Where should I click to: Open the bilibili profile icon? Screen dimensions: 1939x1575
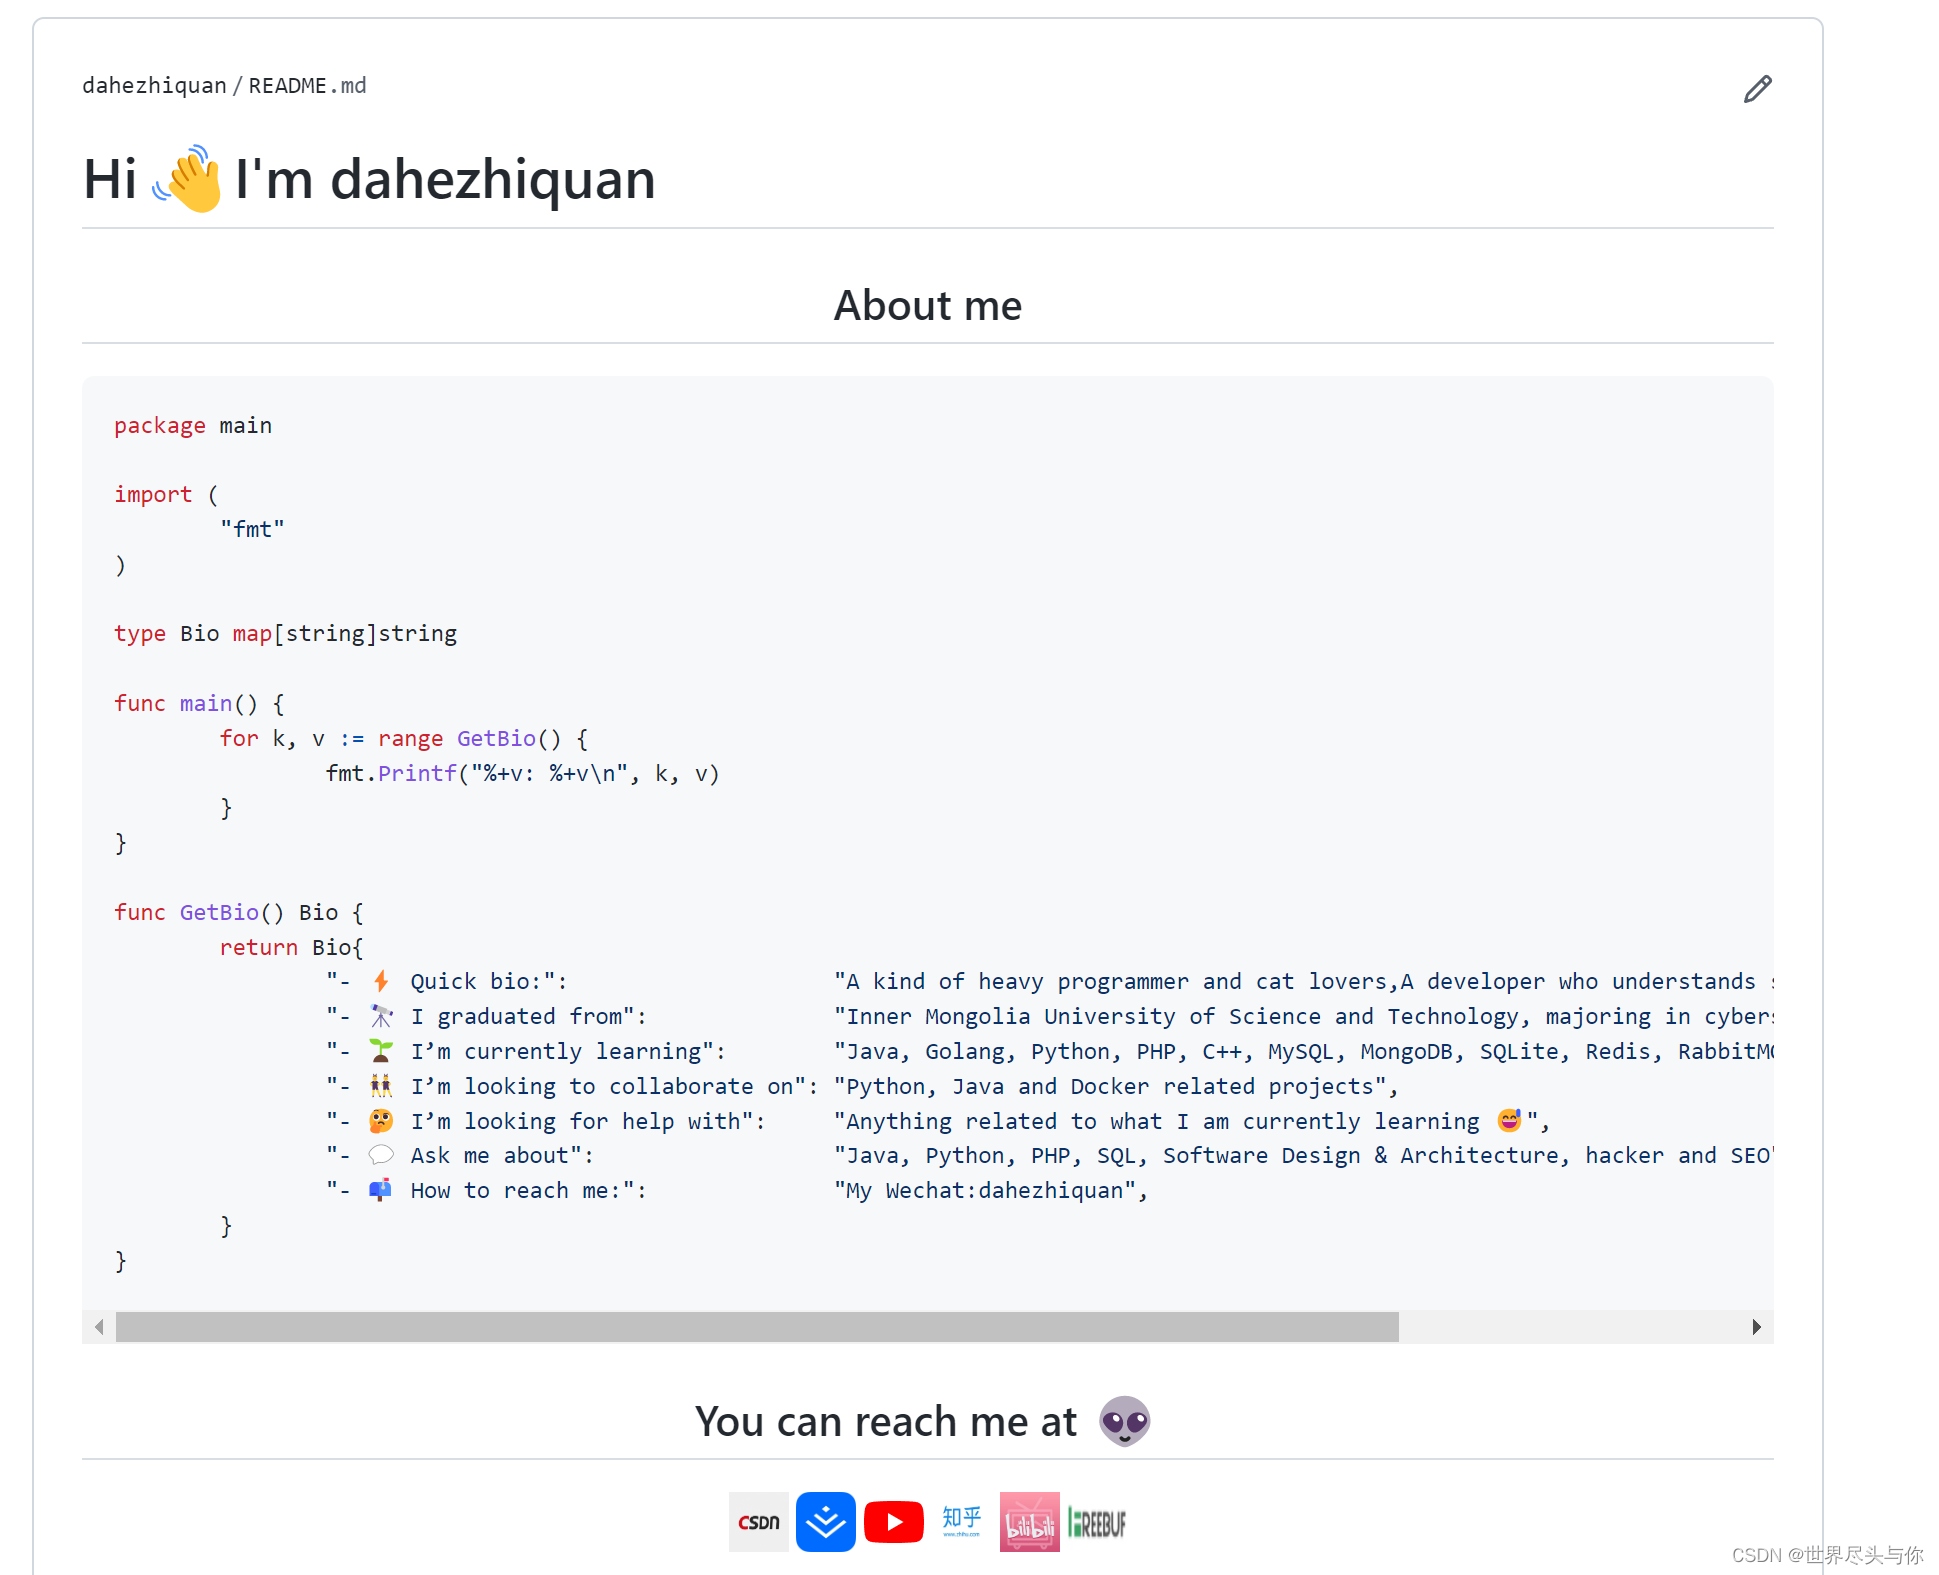click(1029, 1522)
